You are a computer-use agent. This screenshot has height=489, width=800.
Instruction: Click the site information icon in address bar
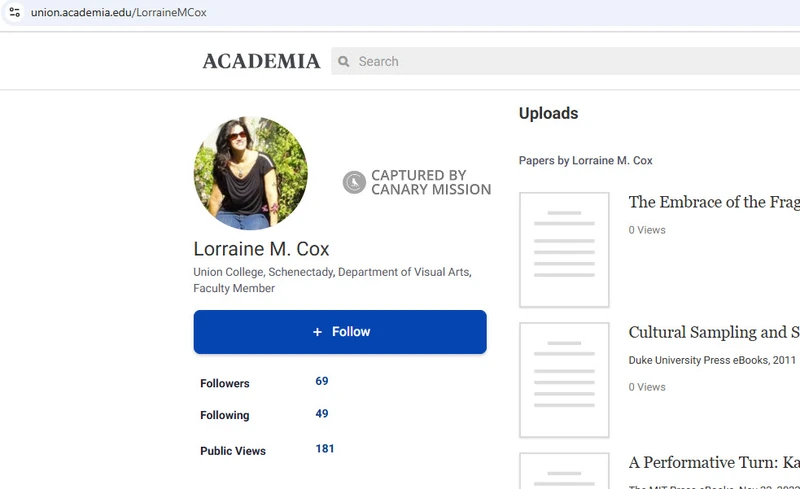click(x=14, y=12)
